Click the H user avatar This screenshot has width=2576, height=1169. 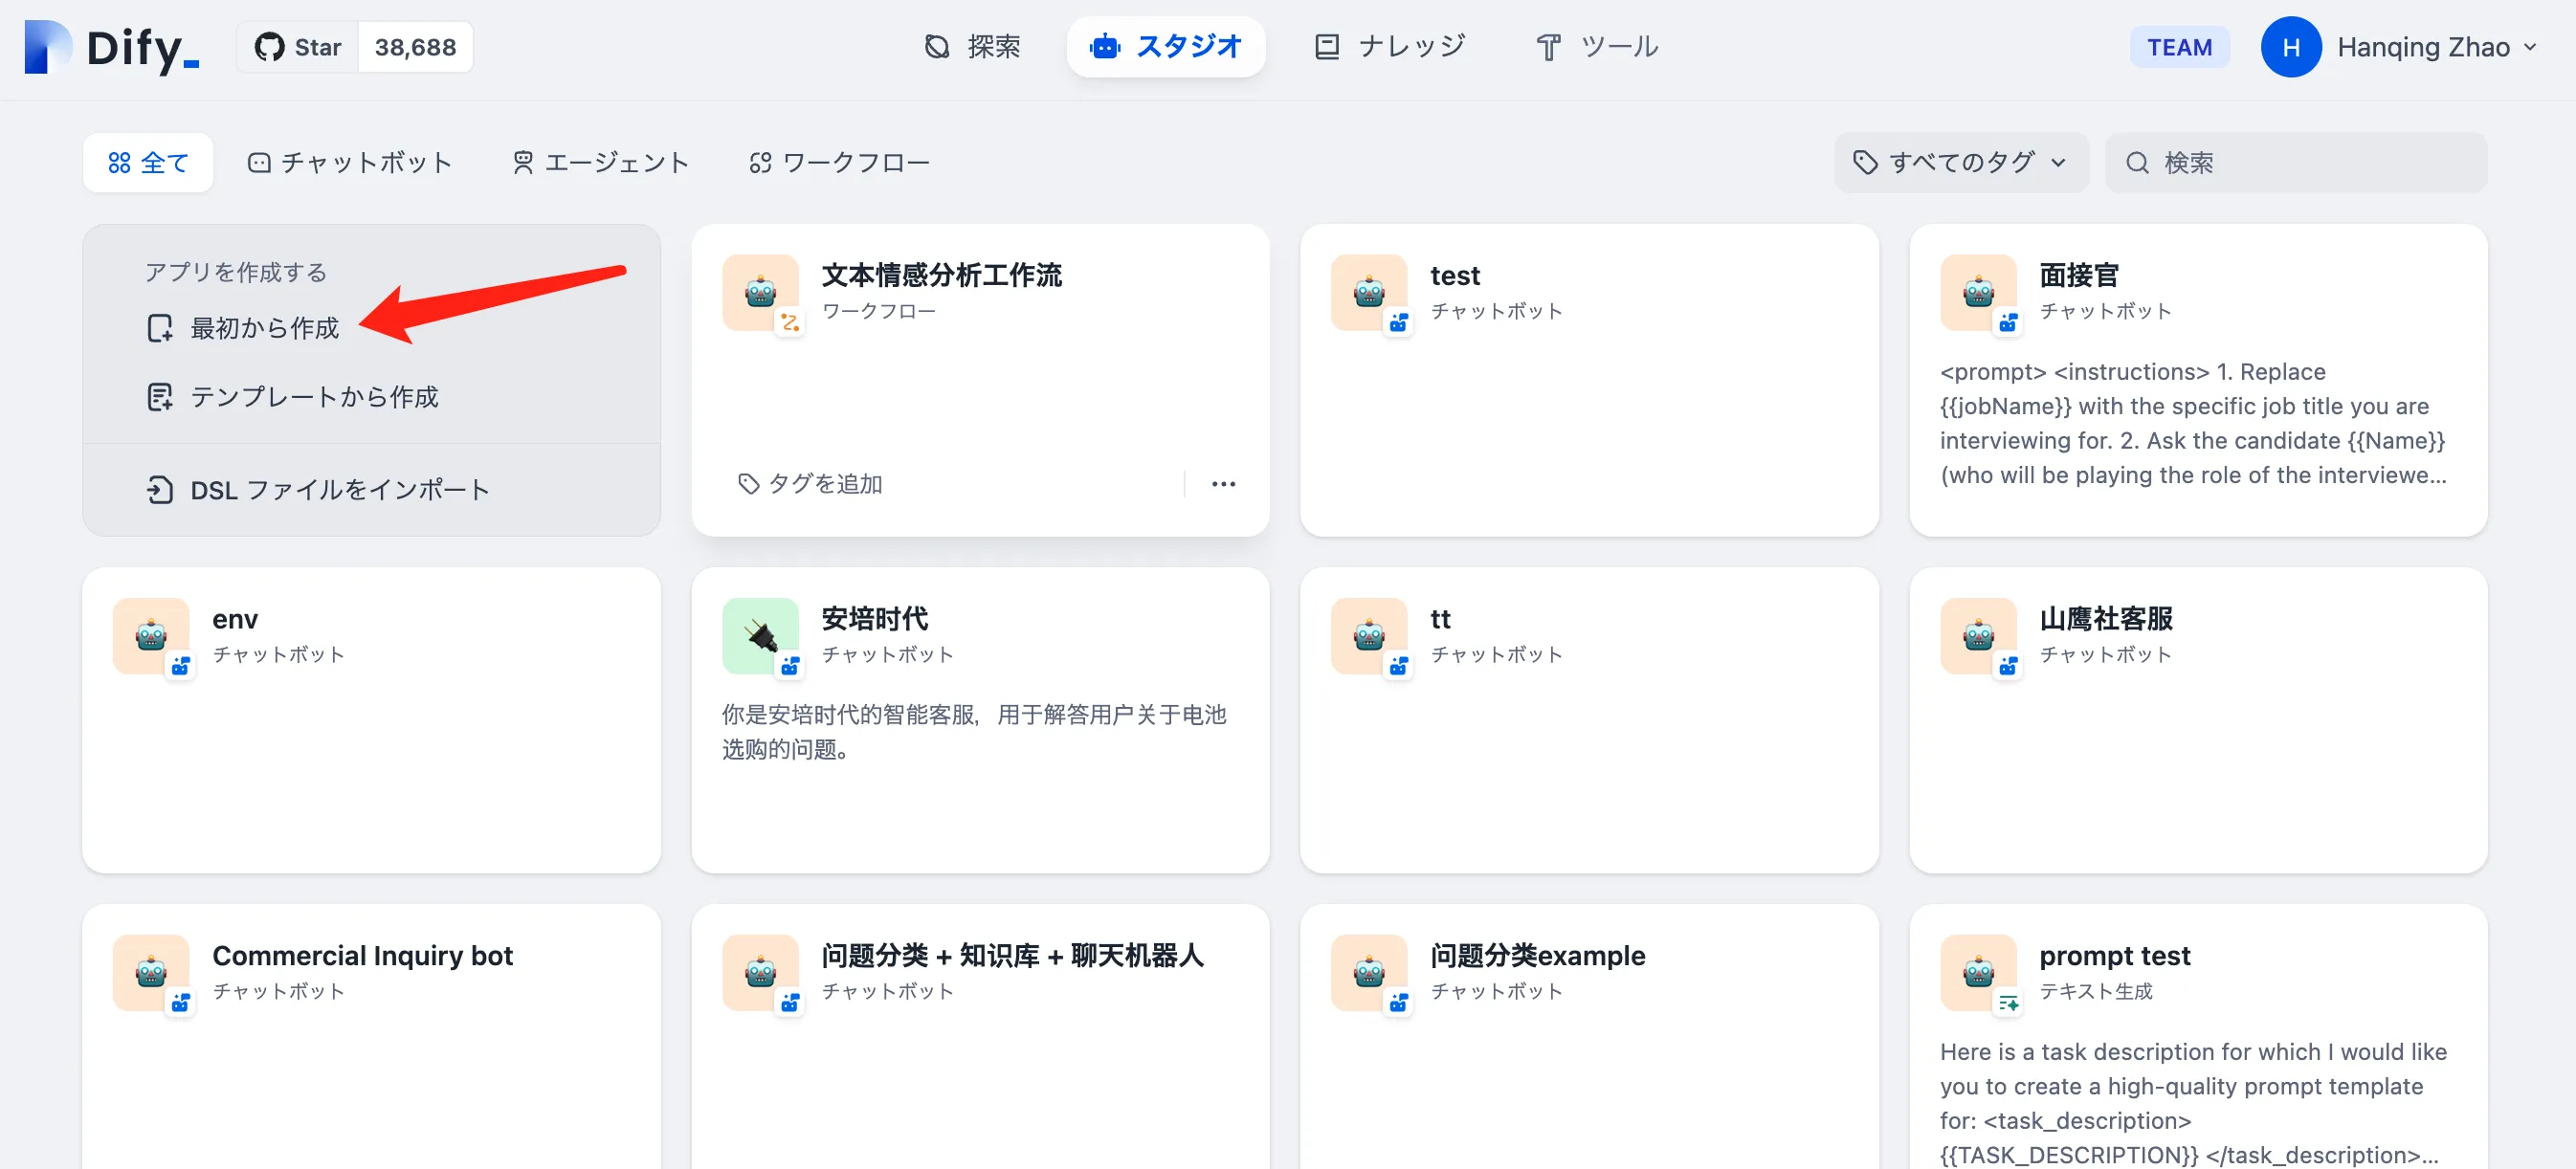[x=2290, y=48]
